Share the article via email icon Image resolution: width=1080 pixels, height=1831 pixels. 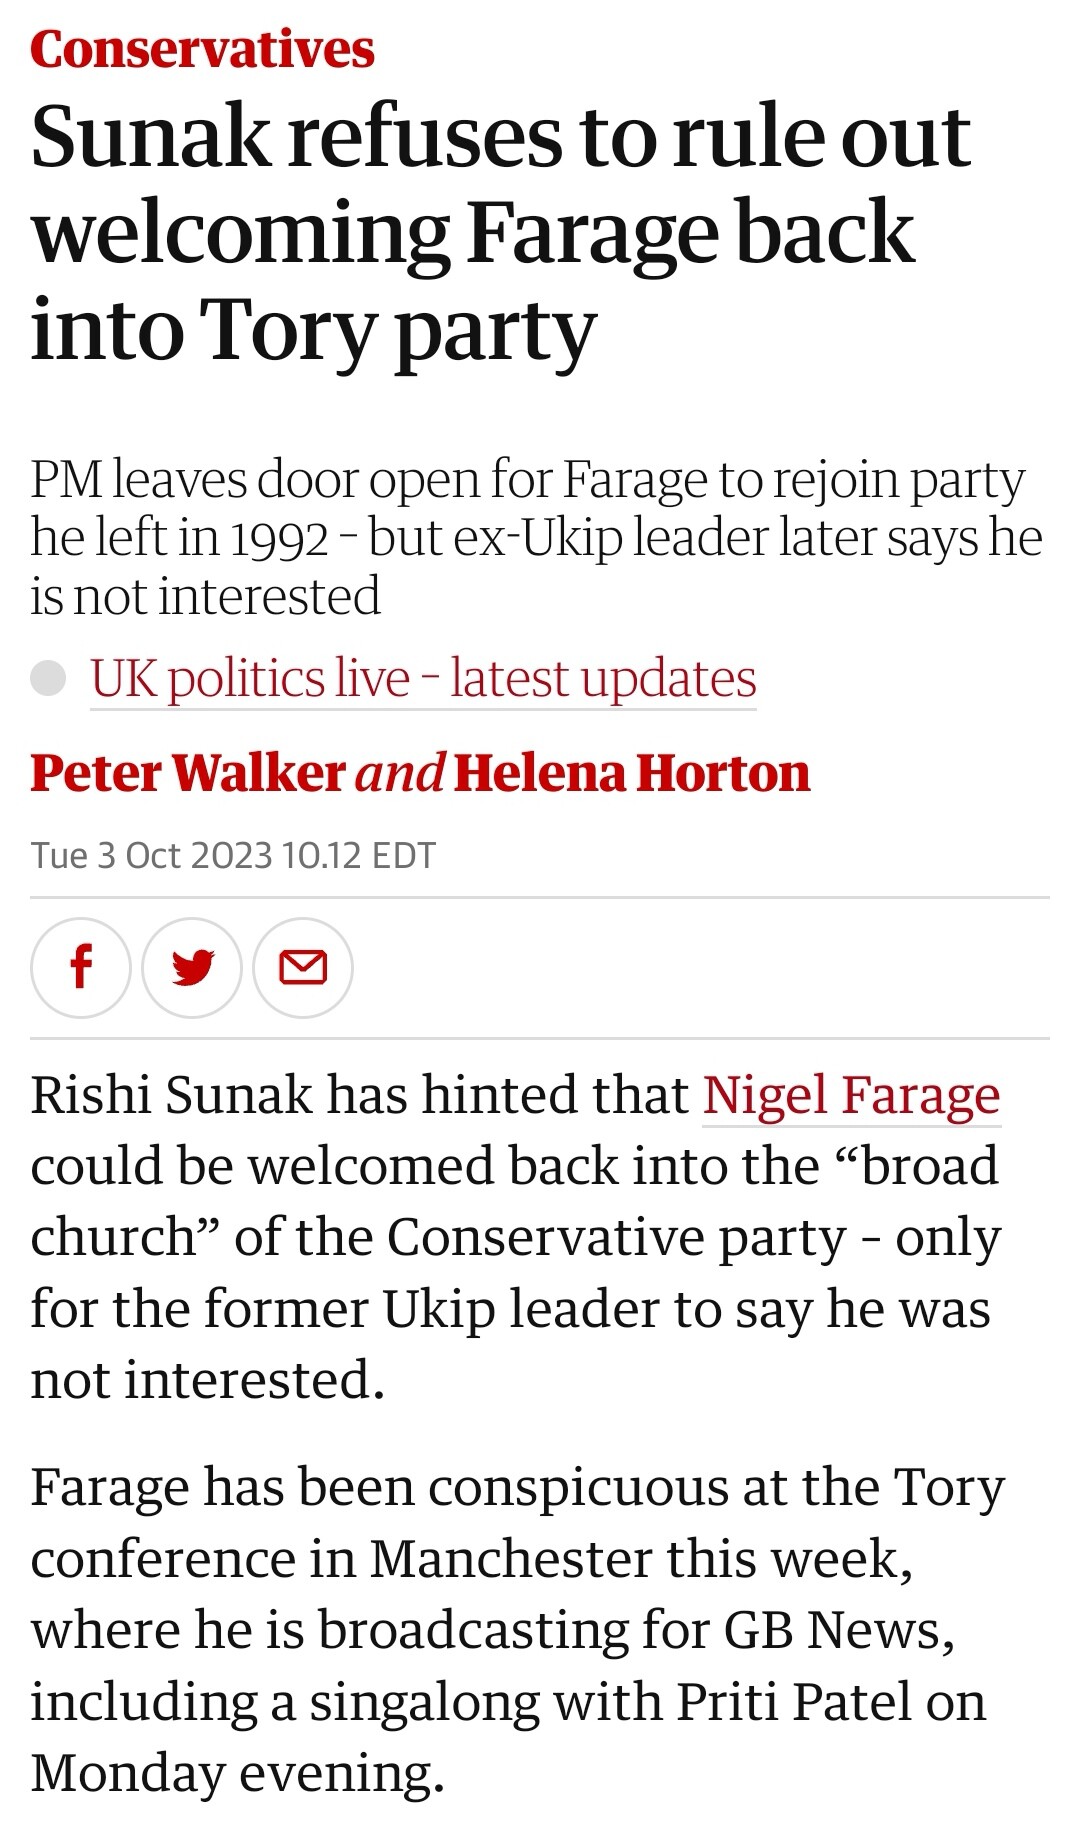[303, 967]
